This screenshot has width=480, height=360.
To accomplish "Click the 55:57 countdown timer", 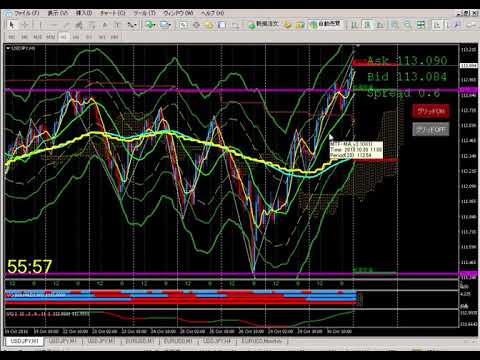I will [x=29, y=267].
